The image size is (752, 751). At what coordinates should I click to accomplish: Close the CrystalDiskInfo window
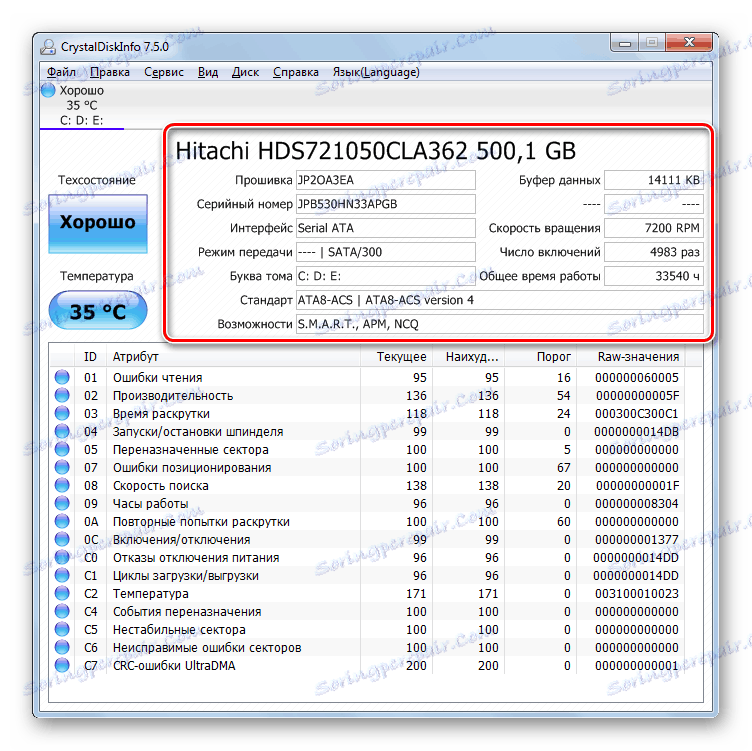click(x=689, y=43)
